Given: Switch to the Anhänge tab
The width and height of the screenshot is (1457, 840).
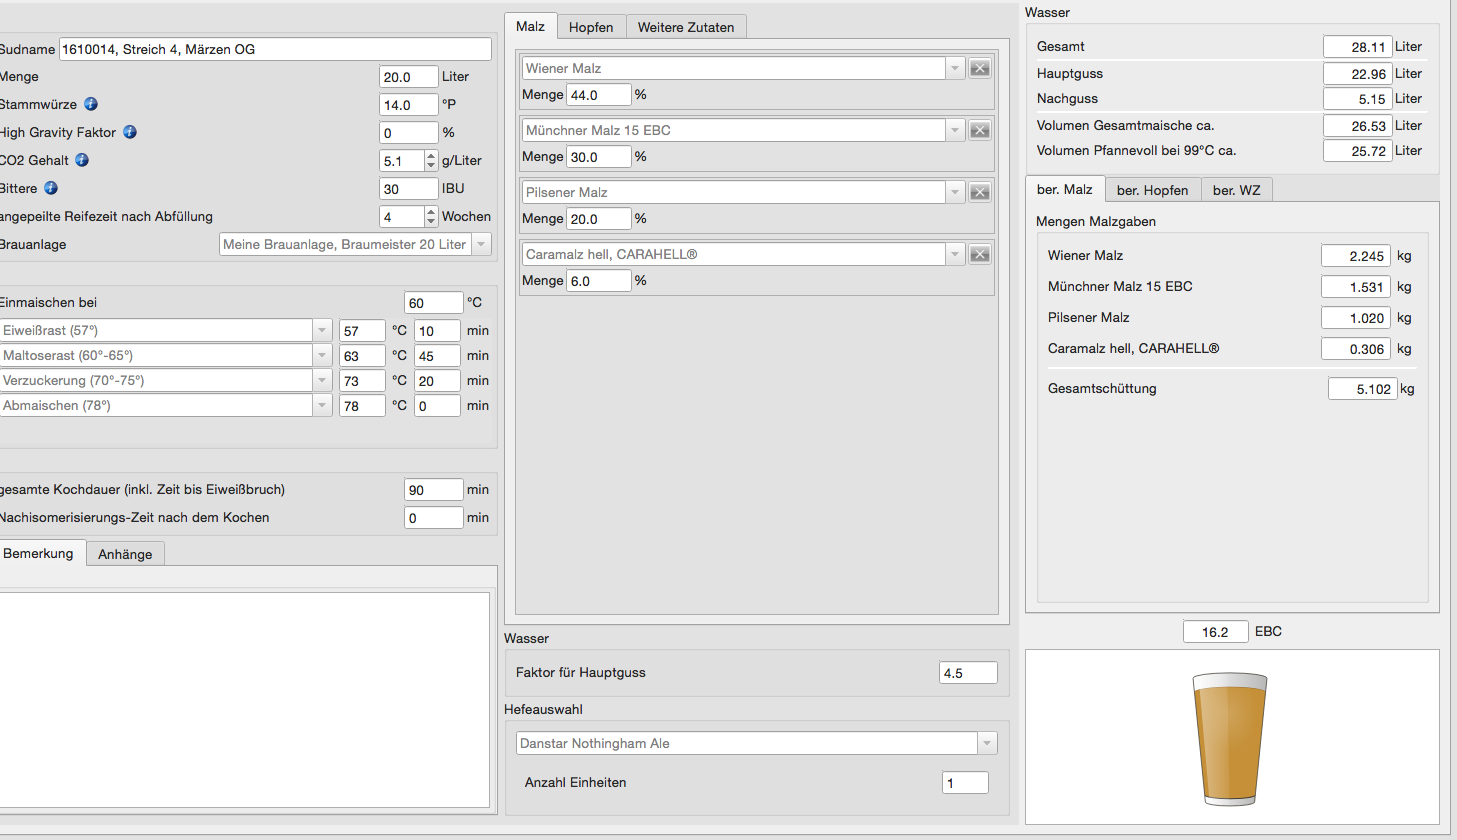Looking at the screenshot, I should click(x=125, y=554).
